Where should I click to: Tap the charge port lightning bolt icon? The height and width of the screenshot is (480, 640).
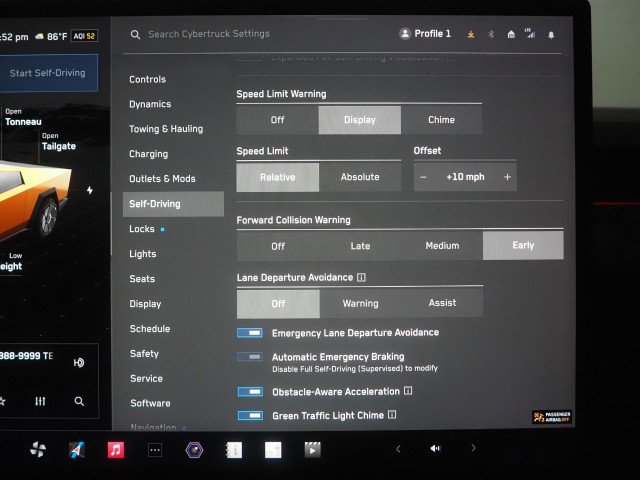90,190
